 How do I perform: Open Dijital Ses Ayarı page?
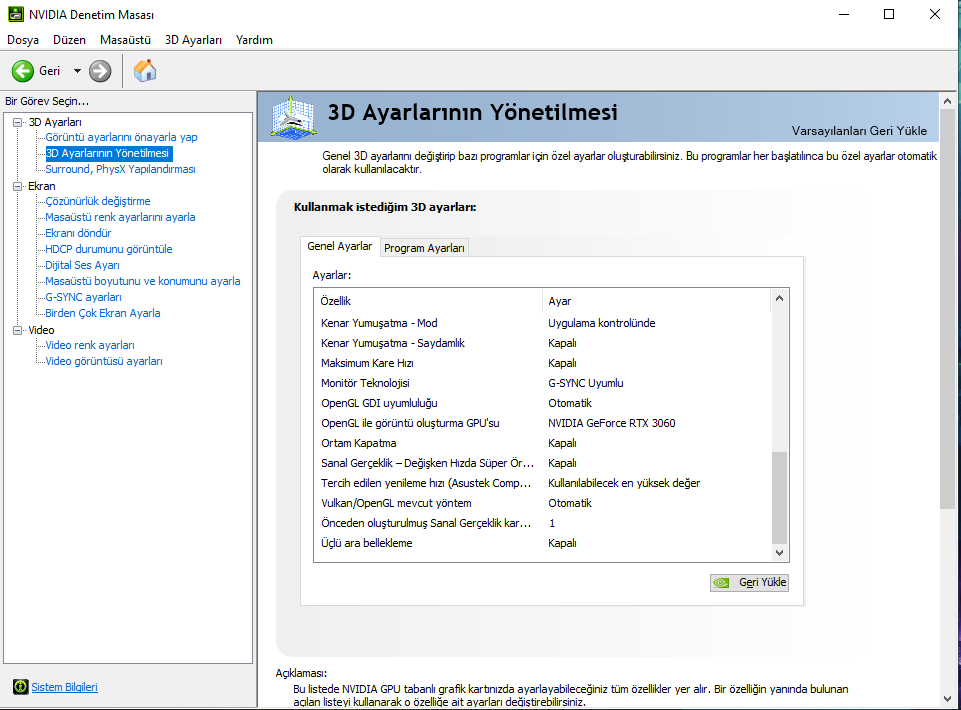pyautogui.click(x=82, y=265)
